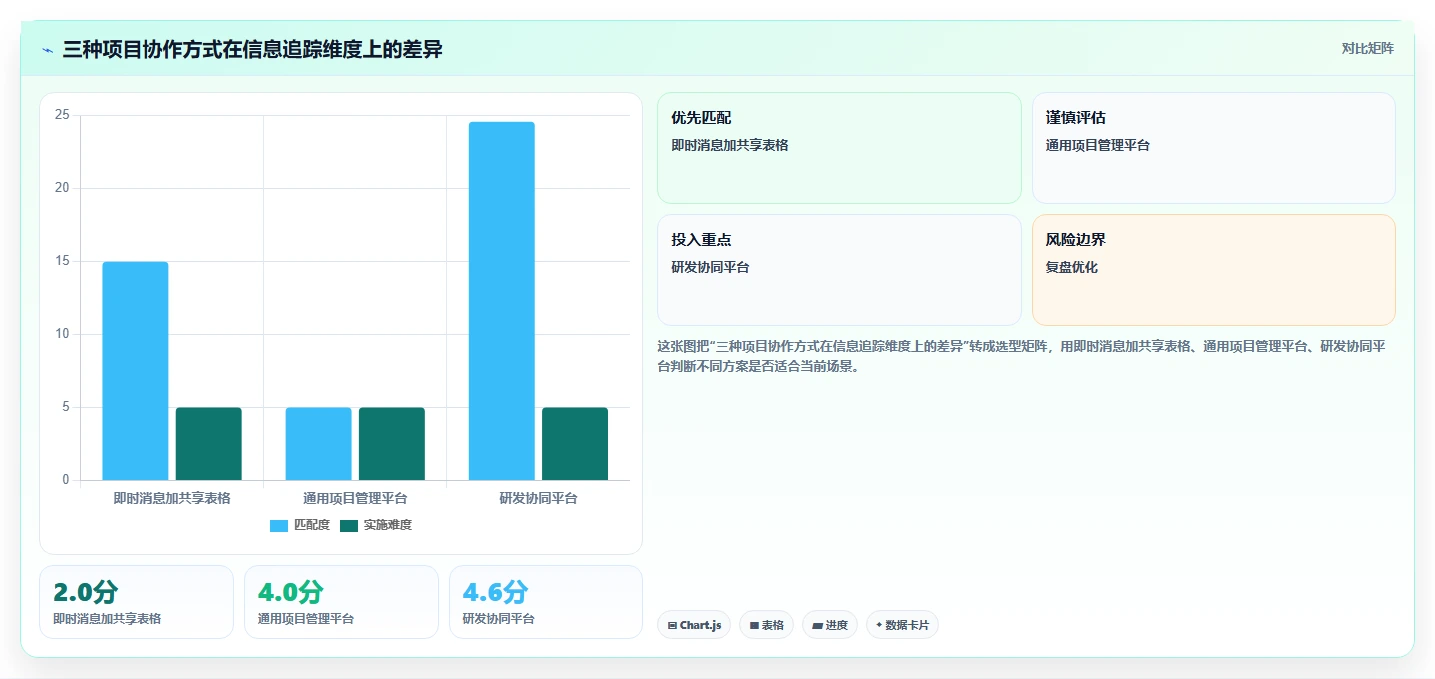The width and height of the screenshot is (1435, 679).
Task: Click the 匹配度 bar for 即时消息加共享表格
Action: 135,371
